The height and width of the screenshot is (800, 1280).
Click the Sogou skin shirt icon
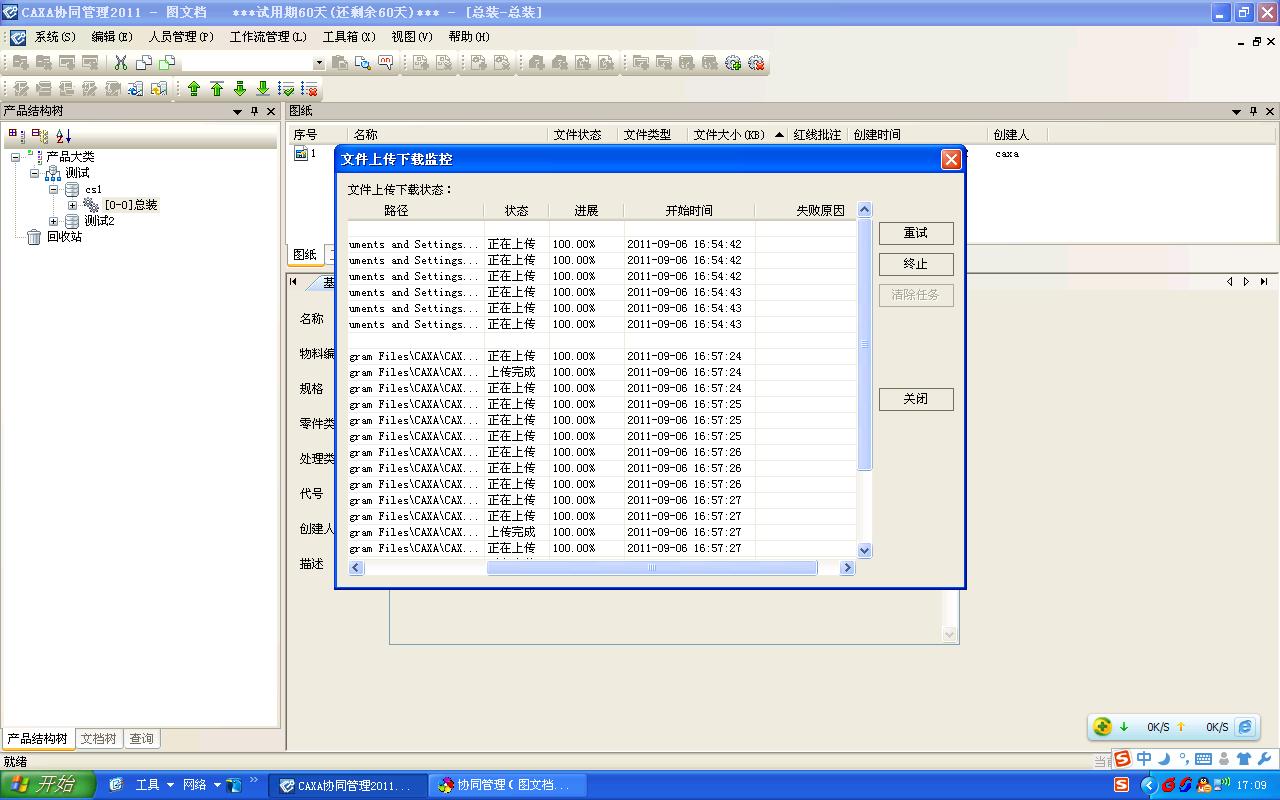tap(1244, 760)
